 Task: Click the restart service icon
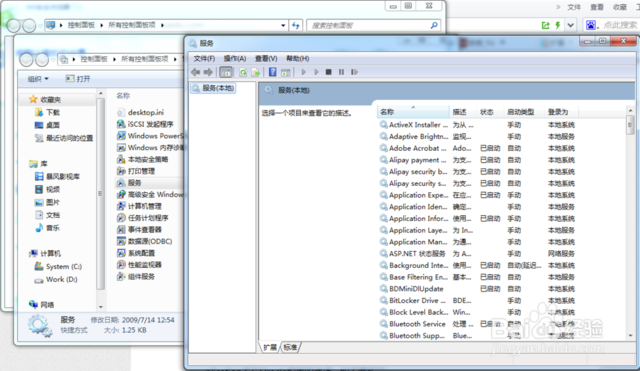tap(354, 72)
